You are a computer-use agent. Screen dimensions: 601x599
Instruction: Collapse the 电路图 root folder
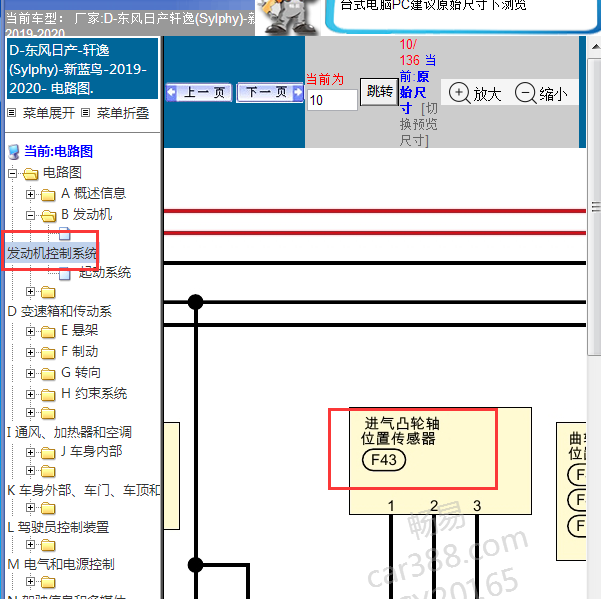[x=12, y=174]
